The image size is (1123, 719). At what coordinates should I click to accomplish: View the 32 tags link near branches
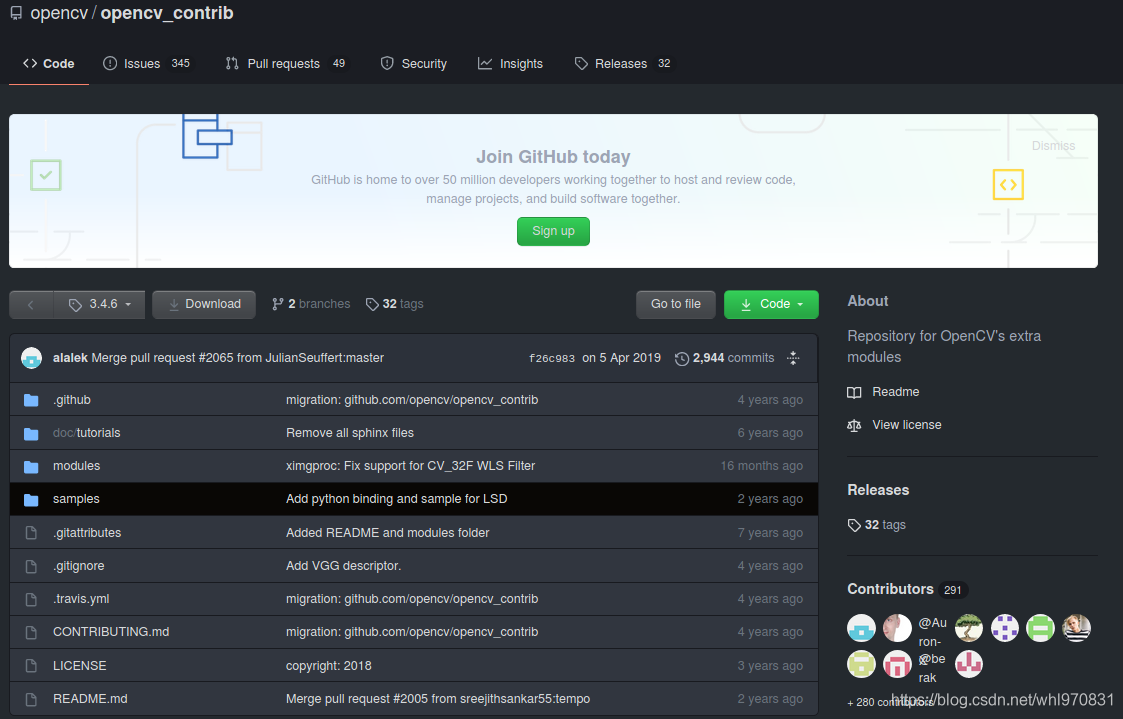[x=394, y=304]
